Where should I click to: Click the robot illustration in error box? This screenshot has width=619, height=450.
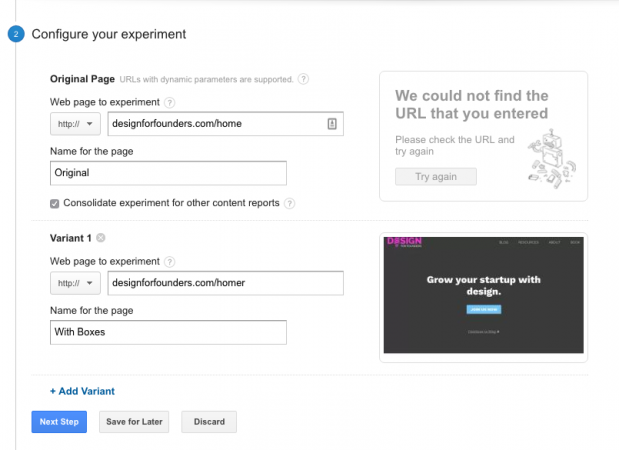click(x=551, y=159)
